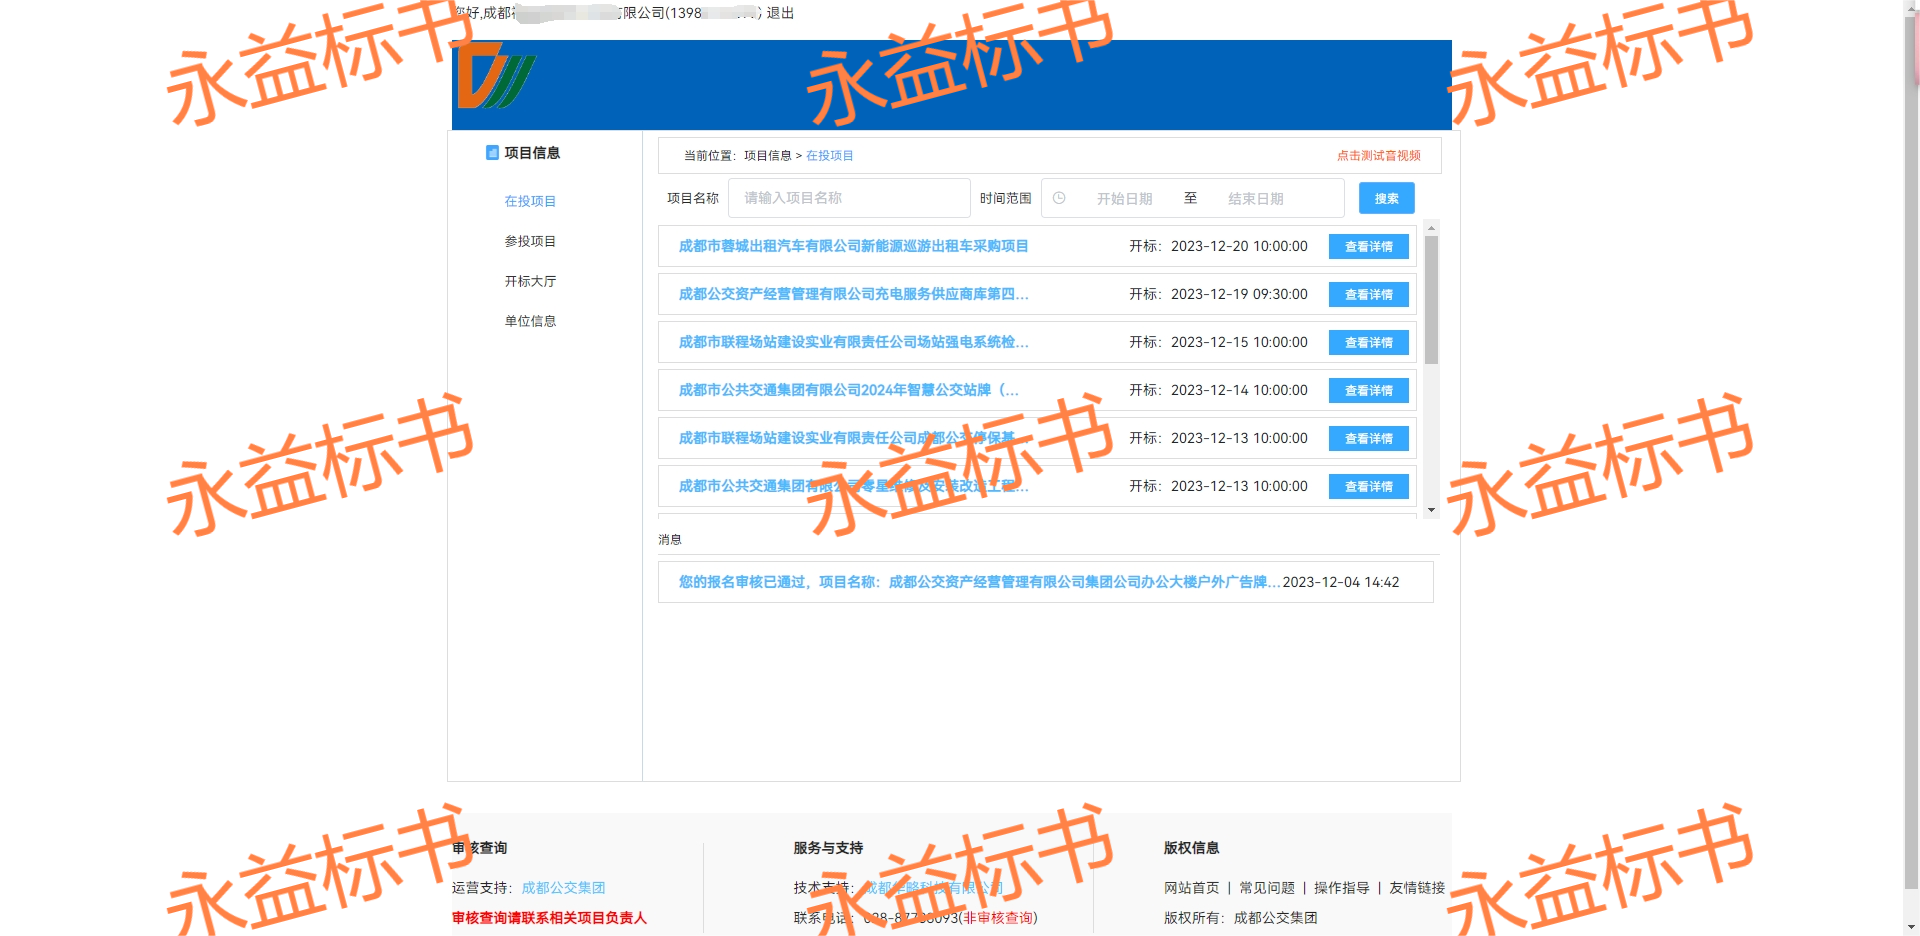The height and width of the screenshot is (936, 1920).
Task: Select the 项目信息 sidebar heading
Action: pyautogui.click(x=532, y=153)
